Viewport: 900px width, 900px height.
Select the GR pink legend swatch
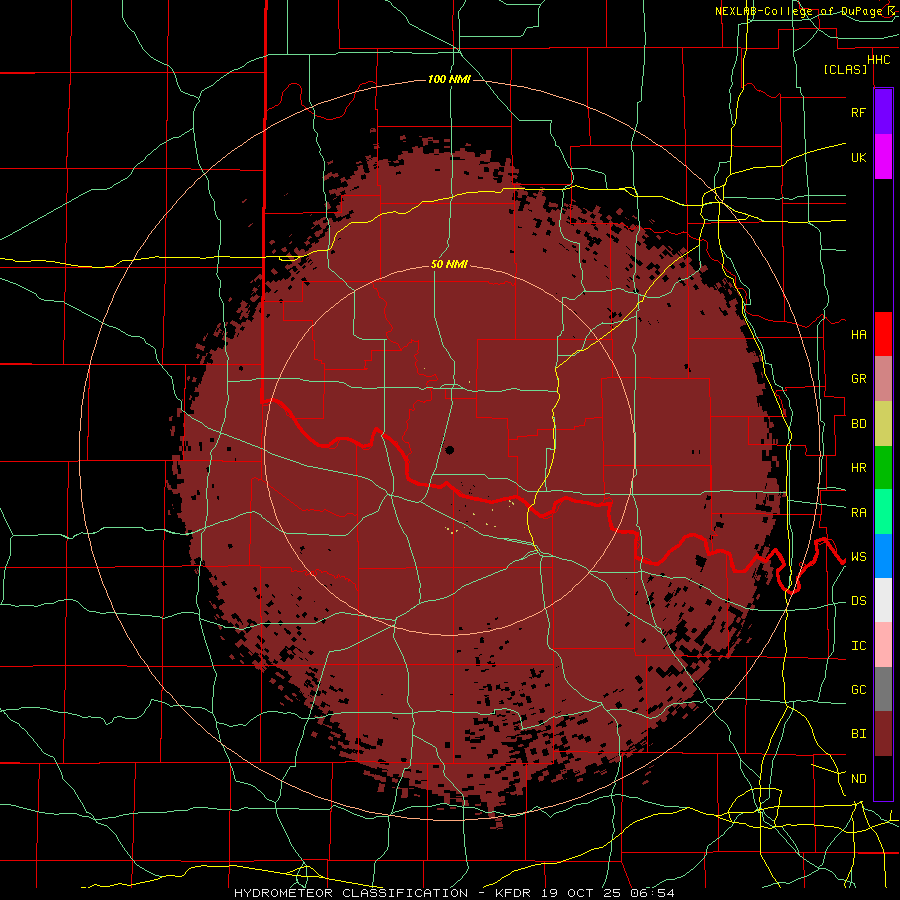883,379
